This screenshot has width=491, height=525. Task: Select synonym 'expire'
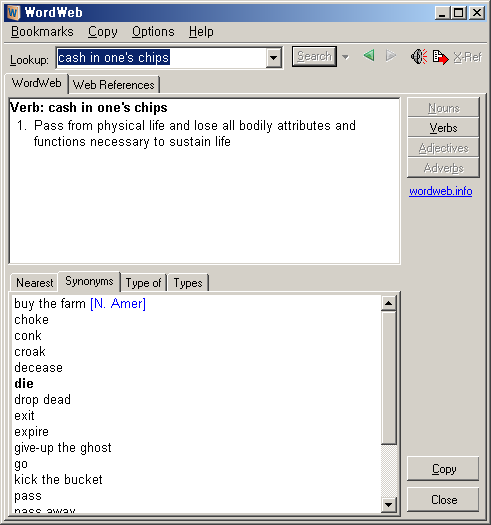click(31, 432)
